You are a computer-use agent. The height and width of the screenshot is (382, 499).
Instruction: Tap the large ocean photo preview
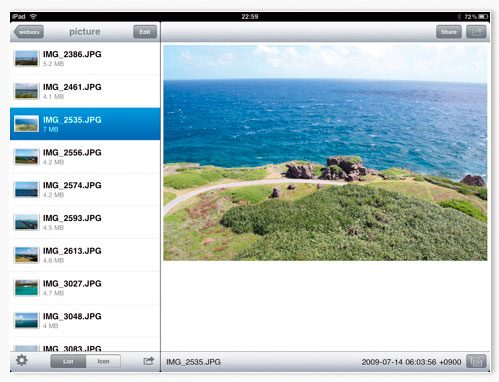pos(325,153)
